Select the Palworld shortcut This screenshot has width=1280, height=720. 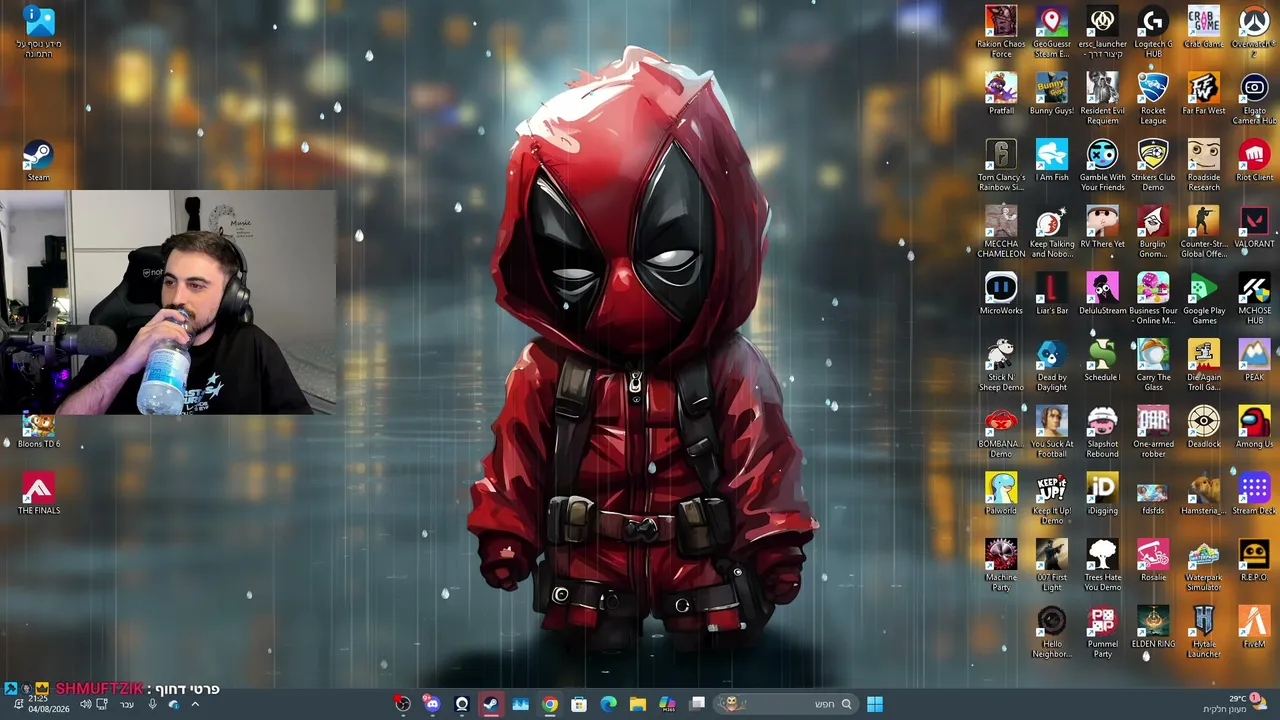point(1001,494)
